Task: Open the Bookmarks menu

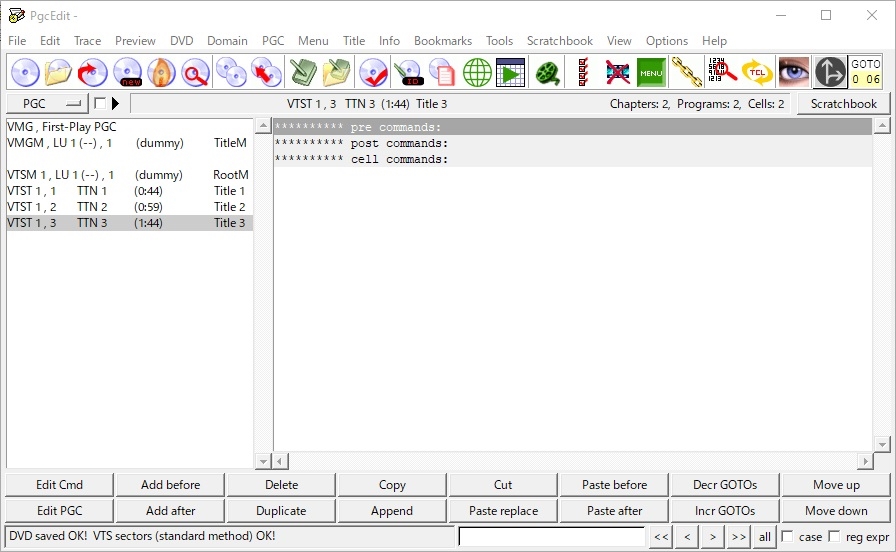Action: pyautogui.click(x=443, y=41)
